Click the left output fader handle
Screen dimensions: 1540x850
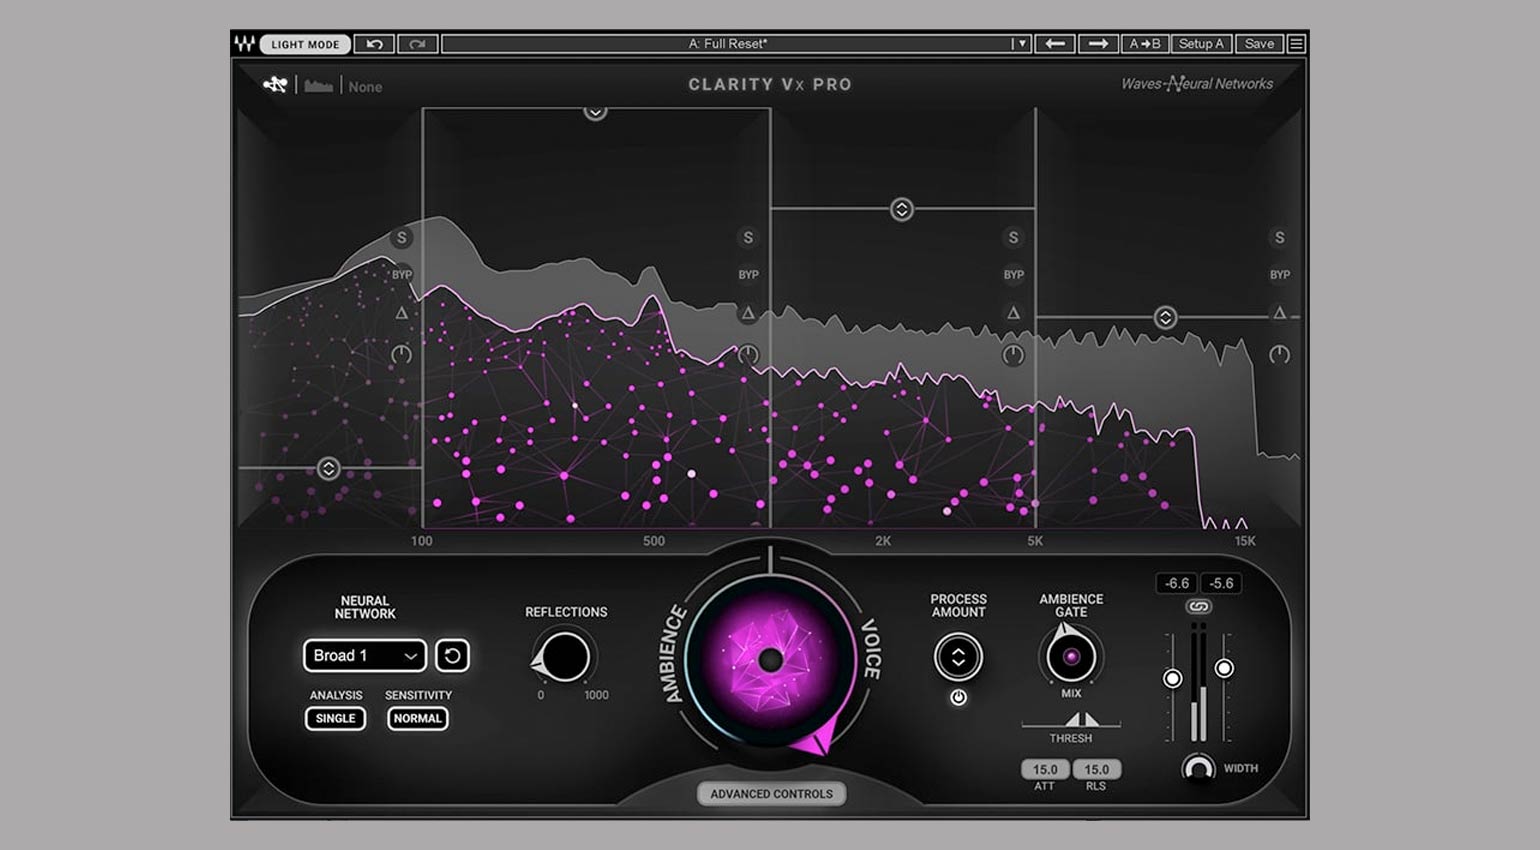1172,679
